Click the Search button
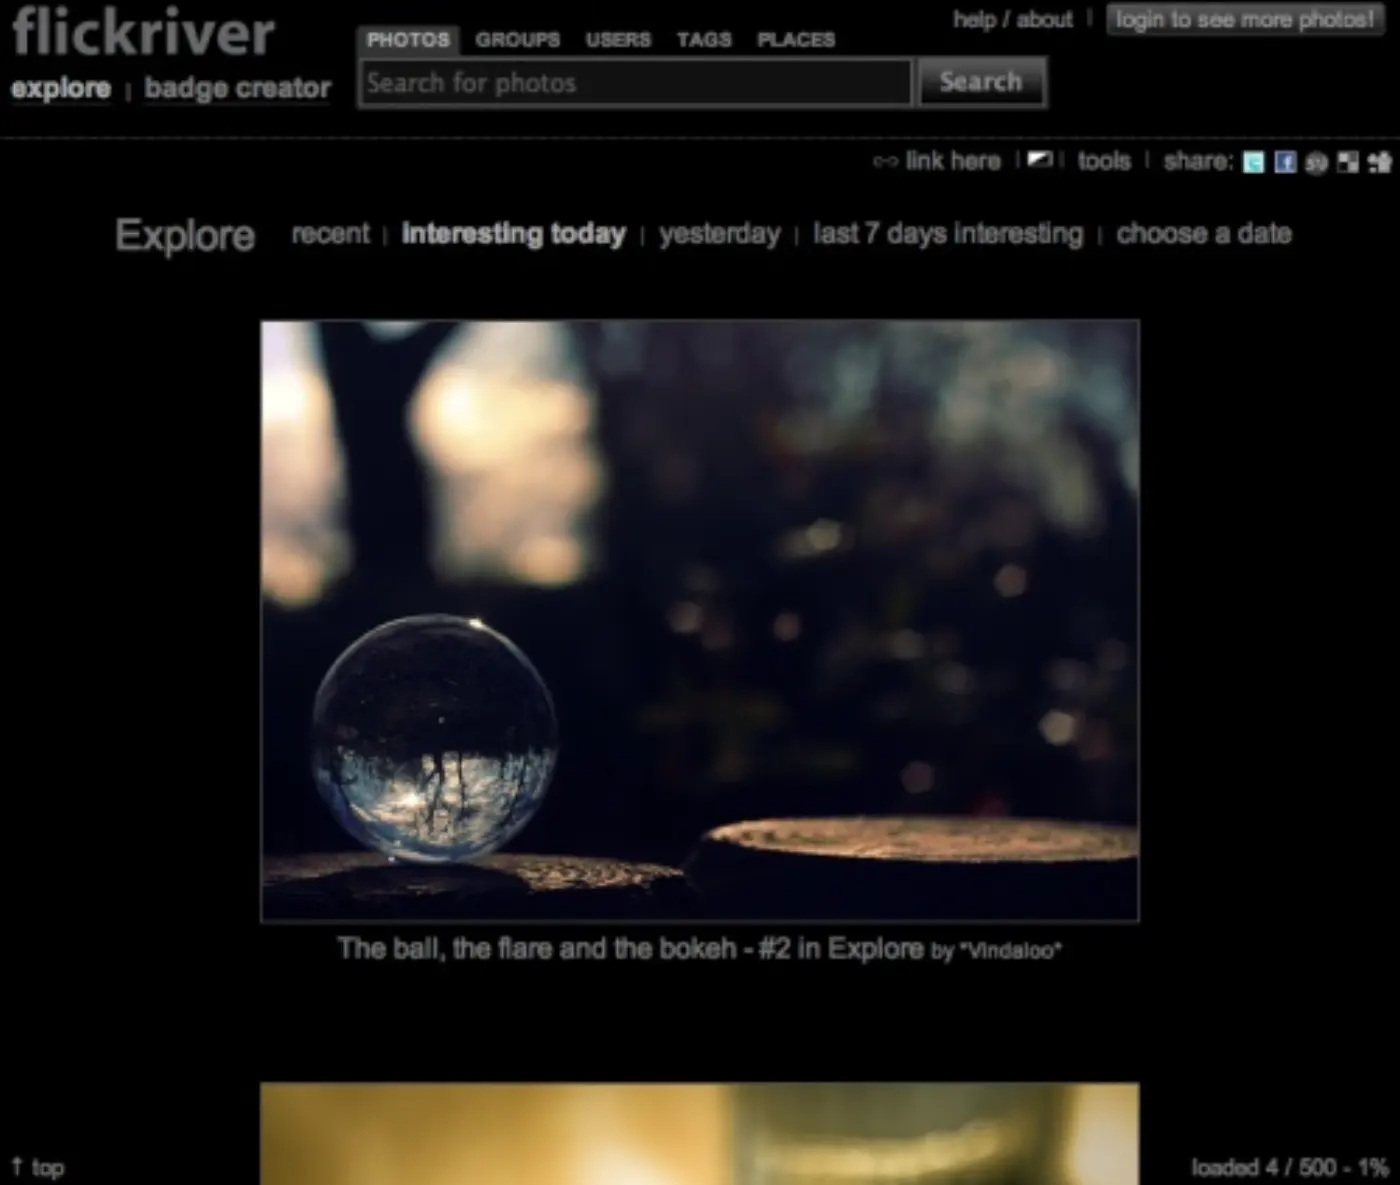Screen dimensions: 1400x1185 coord(981,82)
